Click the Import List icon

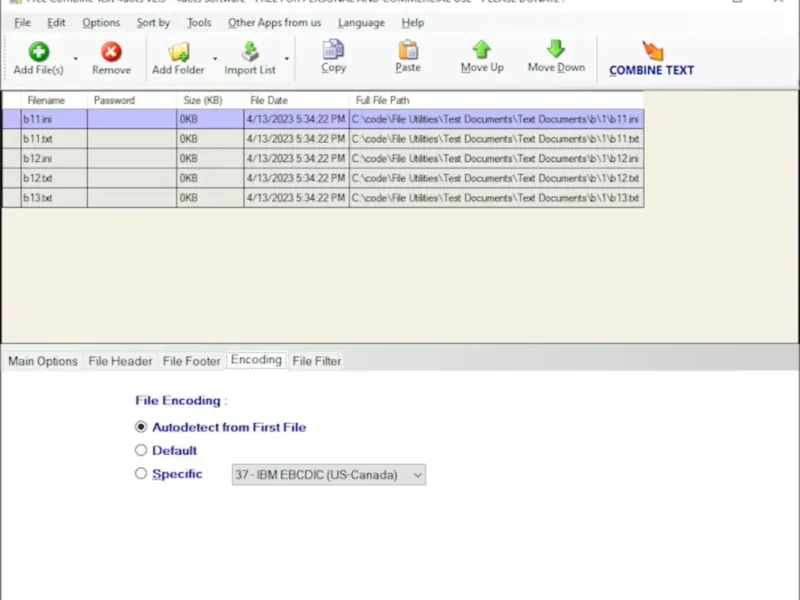(x=250, y=52)
